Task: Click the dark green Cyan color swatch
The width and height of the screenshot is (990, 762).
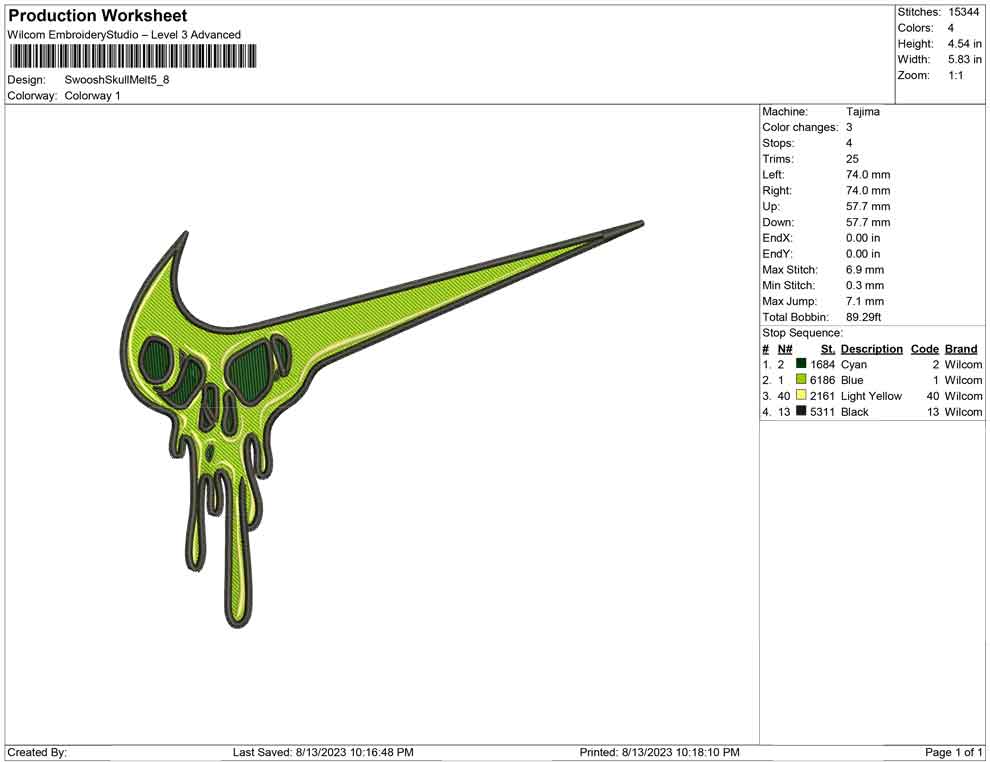Action: tap(801, 364)
